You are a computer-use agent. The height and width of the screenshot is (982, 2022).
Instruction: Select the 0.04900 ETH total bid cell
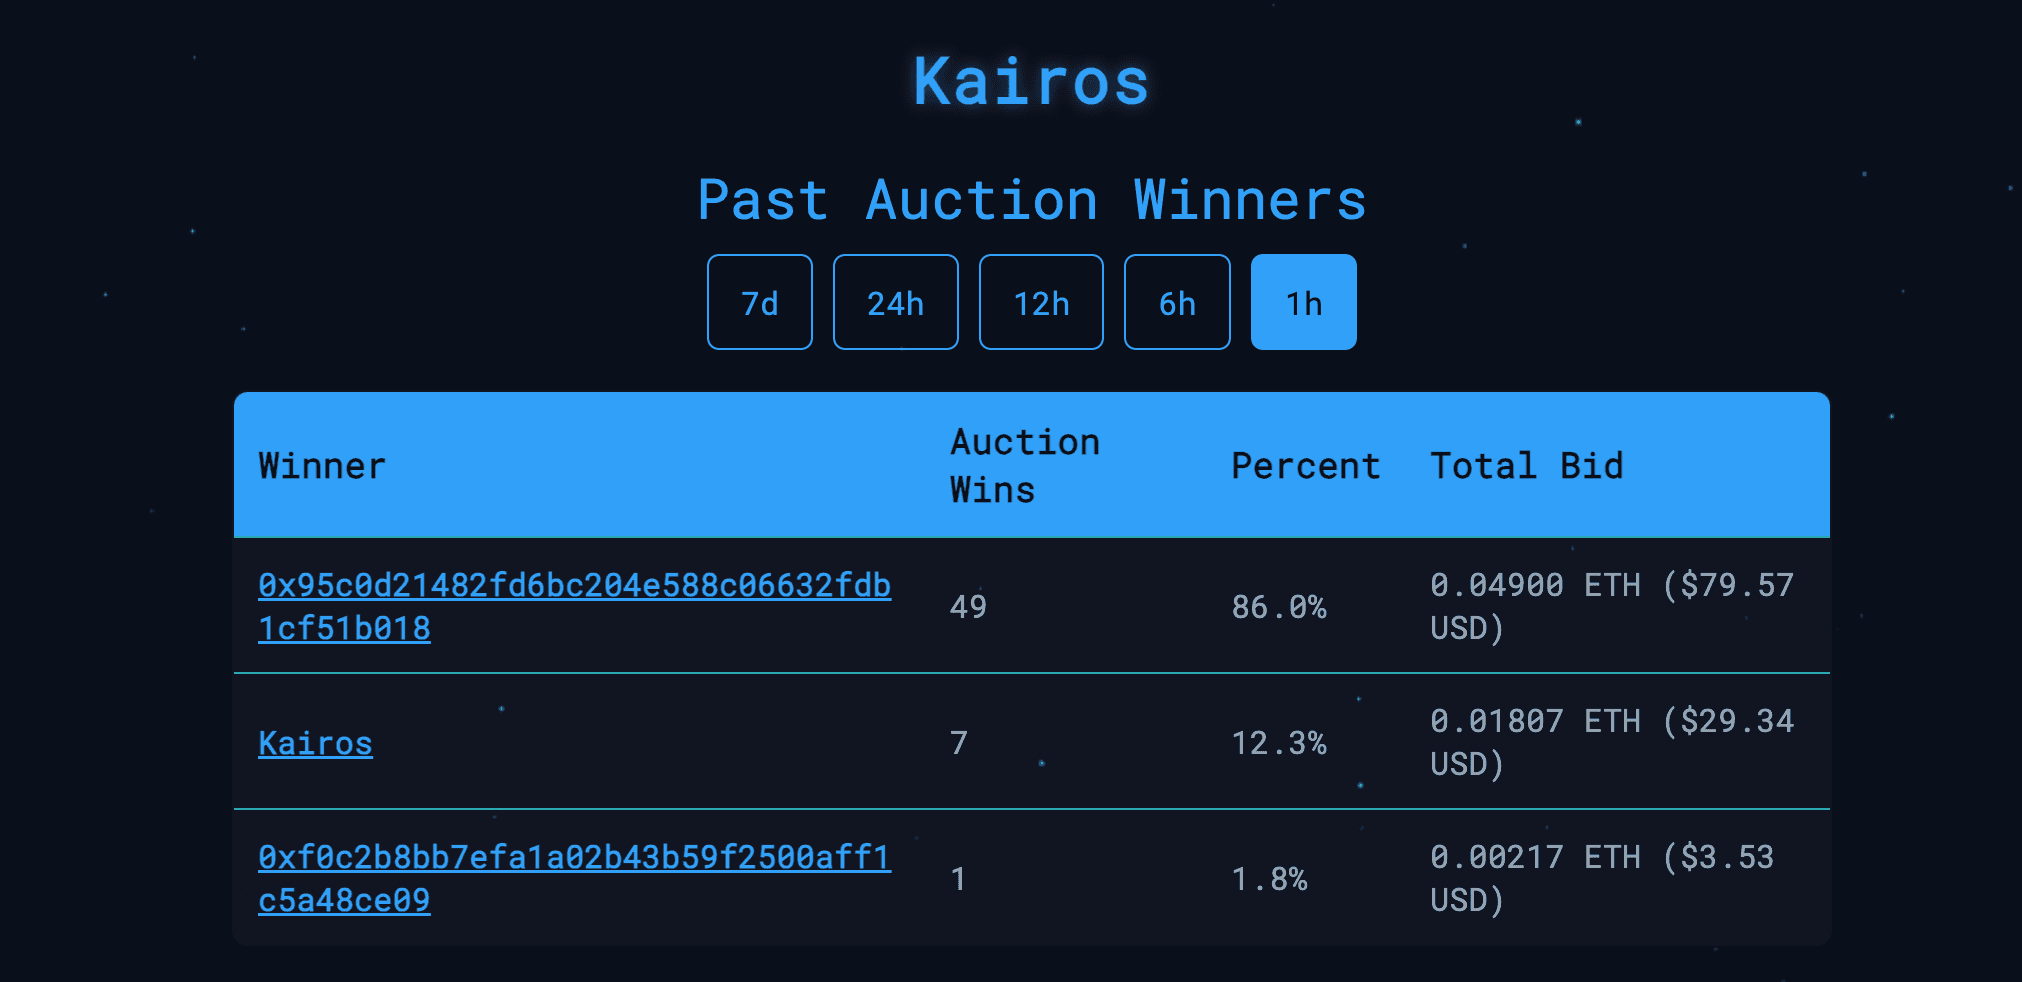(1612, 606)
